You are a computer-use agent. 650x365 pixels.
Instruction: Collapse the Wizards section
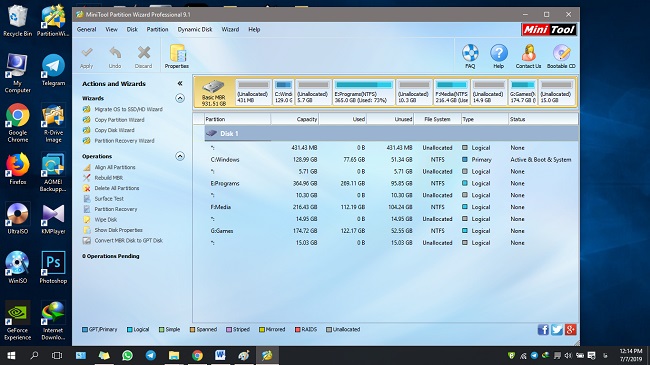tap(180, 98)
